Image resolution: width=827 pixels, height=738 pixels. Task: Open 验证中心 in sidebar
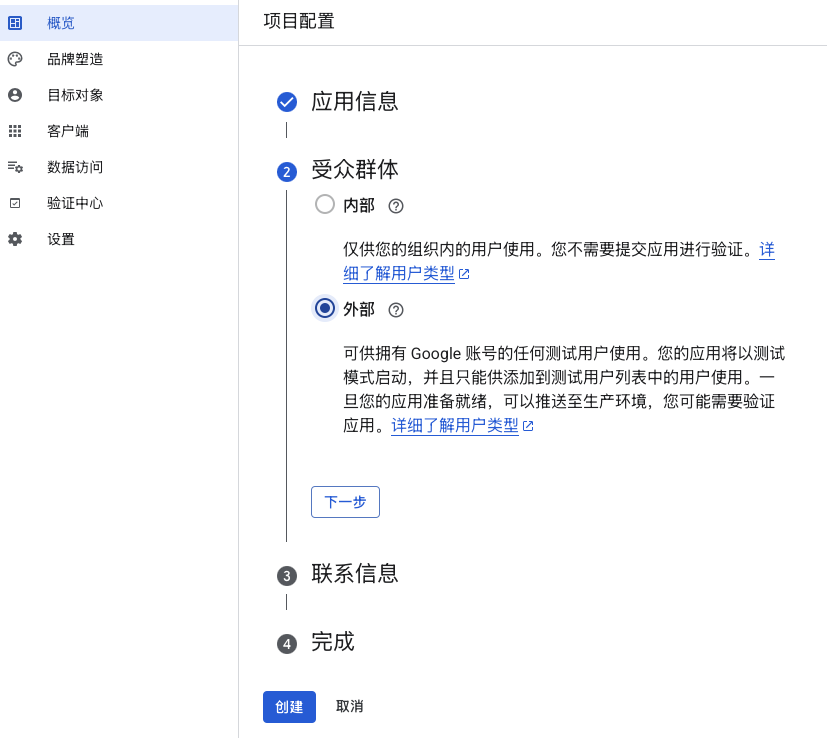tap(119, 203)
